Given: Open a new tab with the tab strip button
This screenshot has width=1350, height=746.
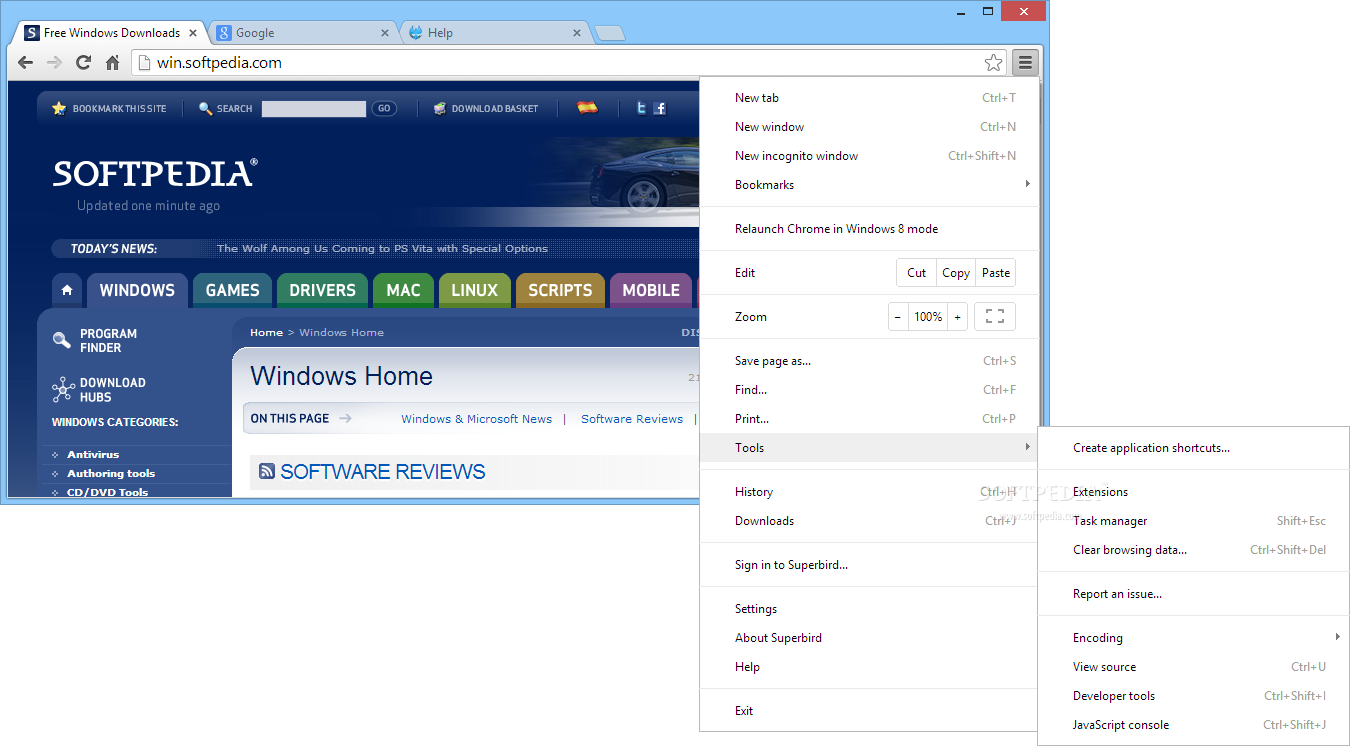Looking at the screenshot, I should click(x=610, y=33).
